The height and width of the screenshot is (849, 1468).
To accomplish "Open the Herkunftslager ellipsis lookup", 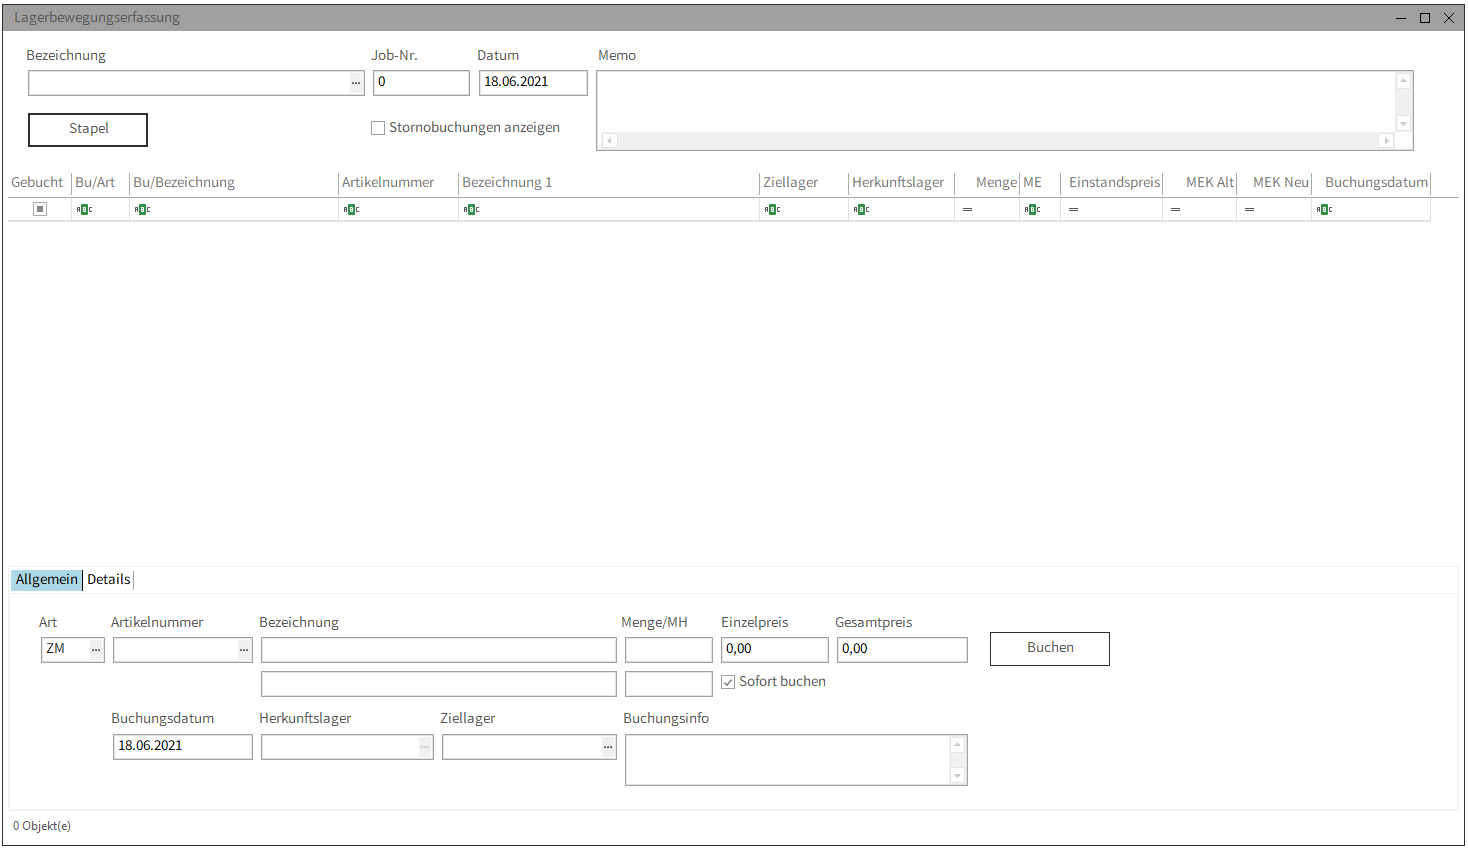I will pos(425,747).
